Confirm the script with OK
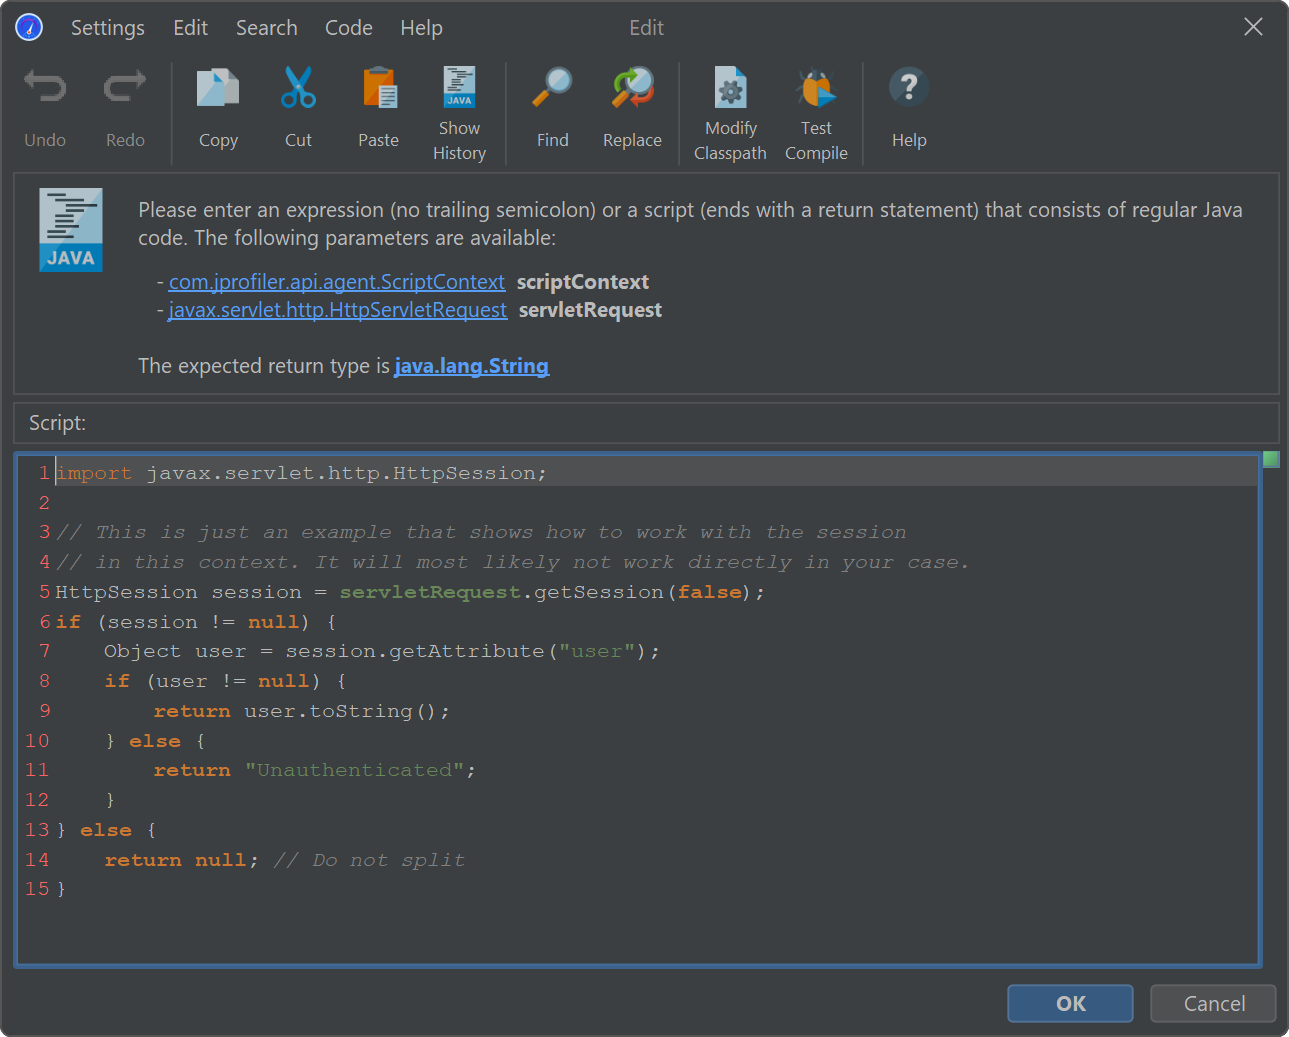The image size is (1289, 1037). 1070,1003
